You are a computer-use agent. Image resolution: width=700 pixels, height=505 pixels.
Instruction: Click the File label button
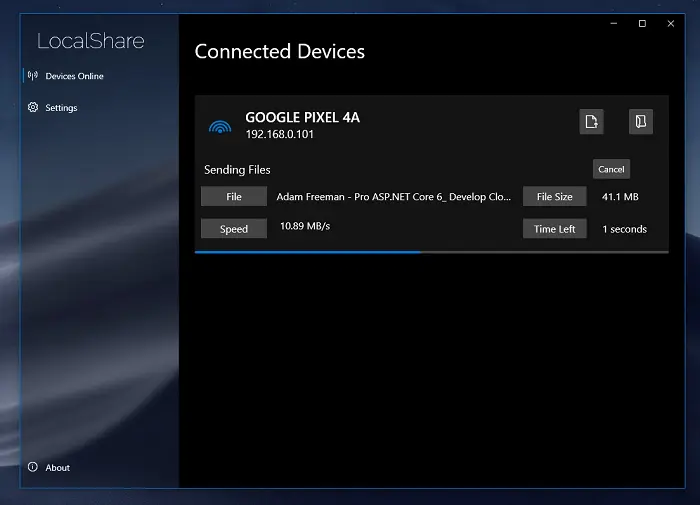(x=234, y=197)
